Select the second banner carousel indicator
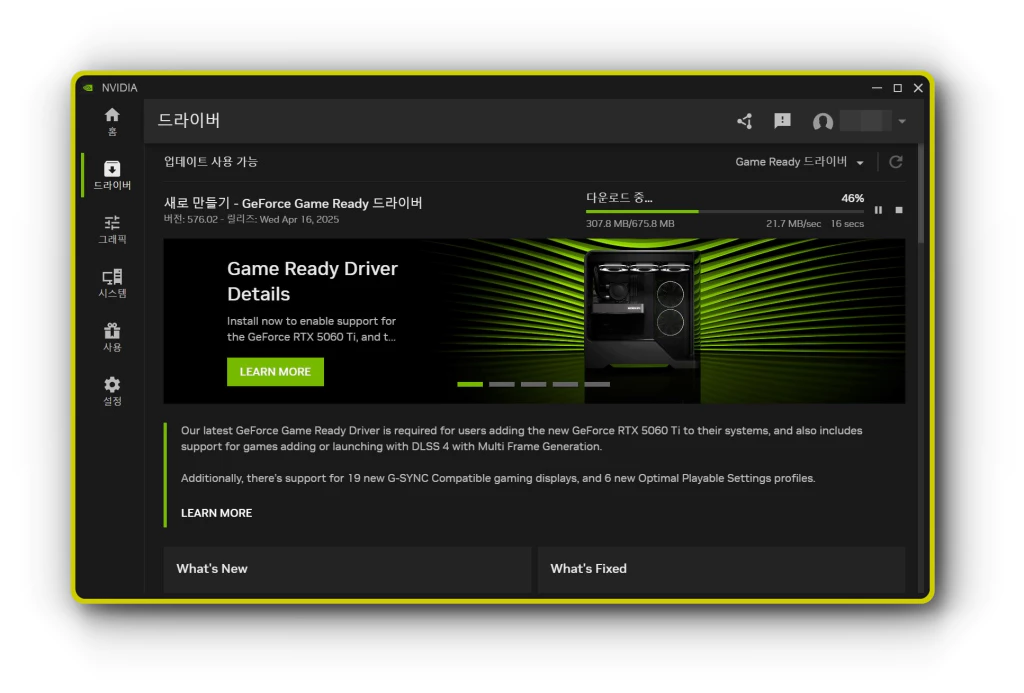The height and width of the screenshot is (693, 1024). pyautogui.click(x=502, y=385)
